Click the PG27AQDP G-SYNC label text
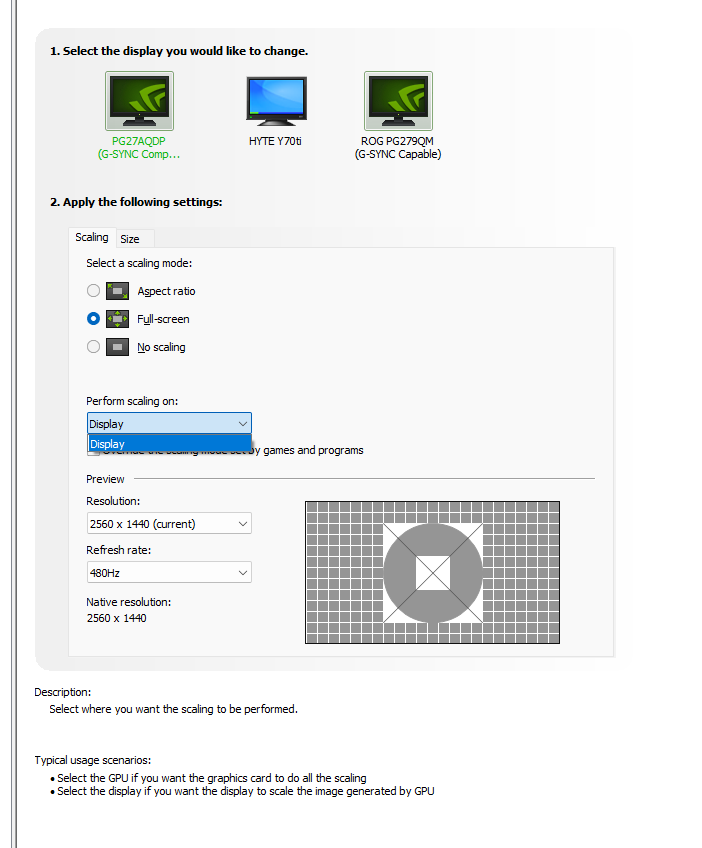This screenshot has width=702, height=848. click(139, 148)
